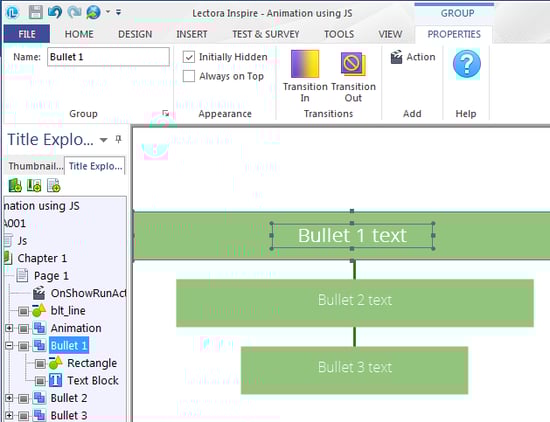
Task: Click the globe preview icon in quick access bar
Action: [x=94, y=13]
